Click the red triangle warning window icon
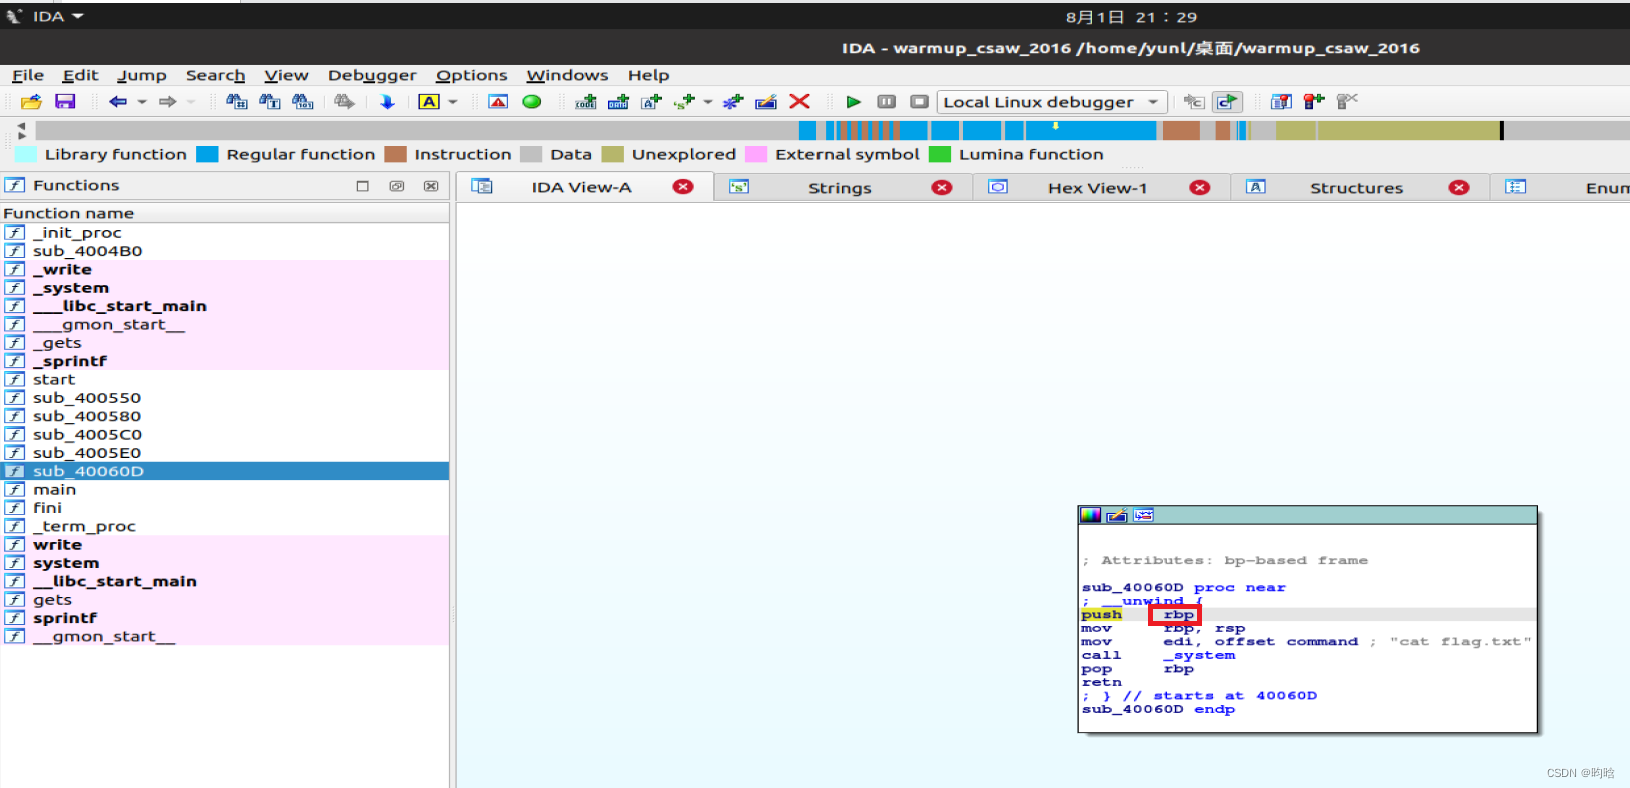The width and height of the screenshot is (1630, 788). 498,102
